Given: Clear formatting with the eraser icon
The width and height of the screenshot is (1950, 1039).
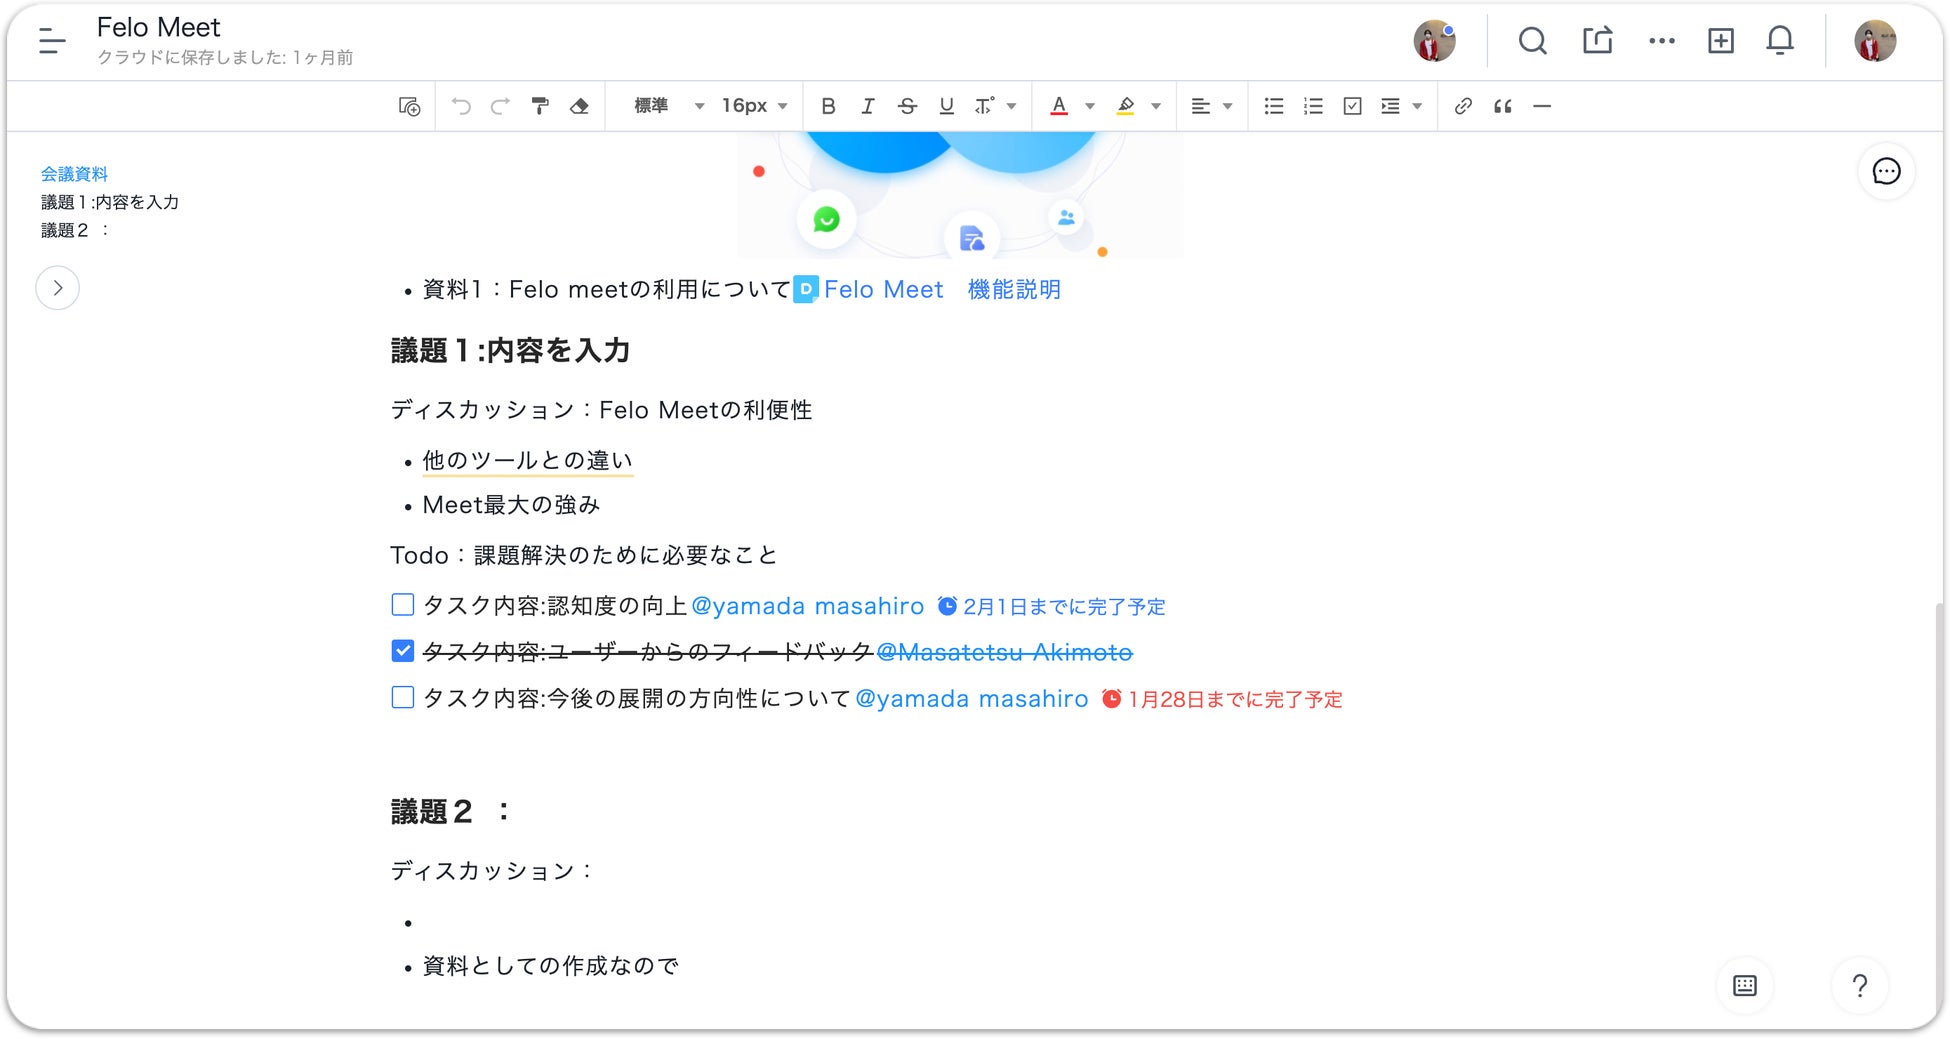Looking at the screenshot, I should point(579,106).
